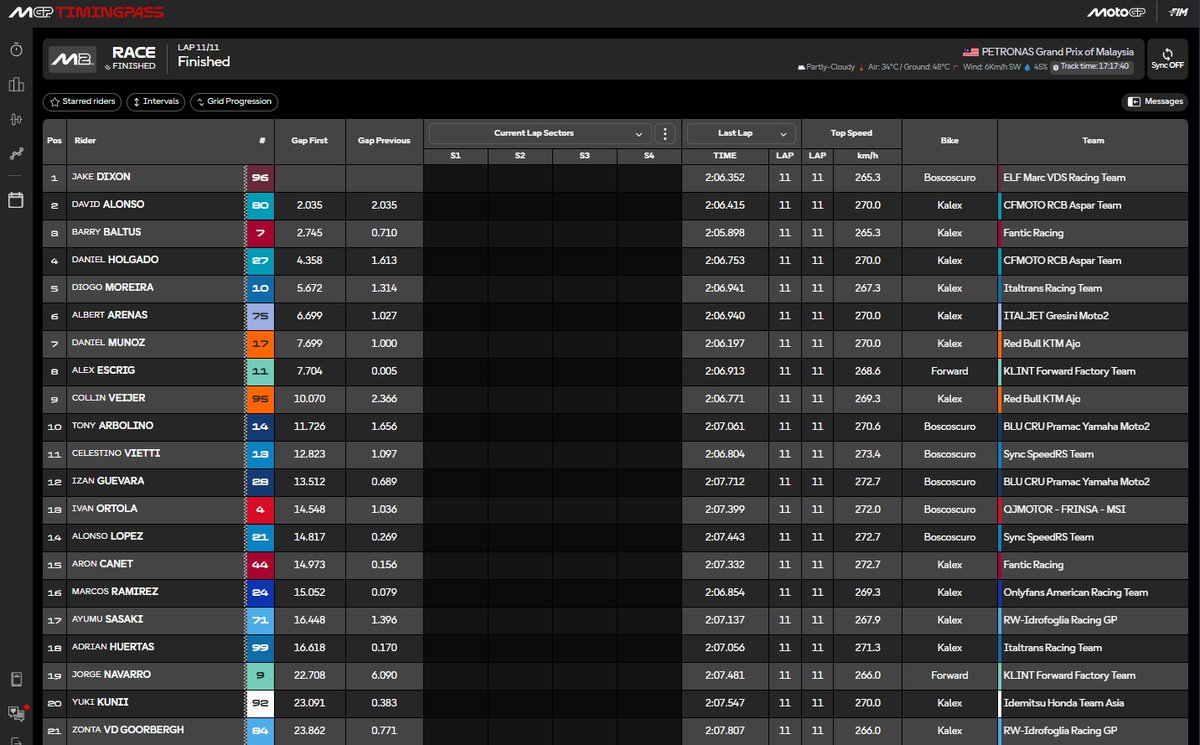Viewport: 1200px width, 745px height.
Task: Open the box-plot analysis sidebar icon
Action: (x=16, y=119)
